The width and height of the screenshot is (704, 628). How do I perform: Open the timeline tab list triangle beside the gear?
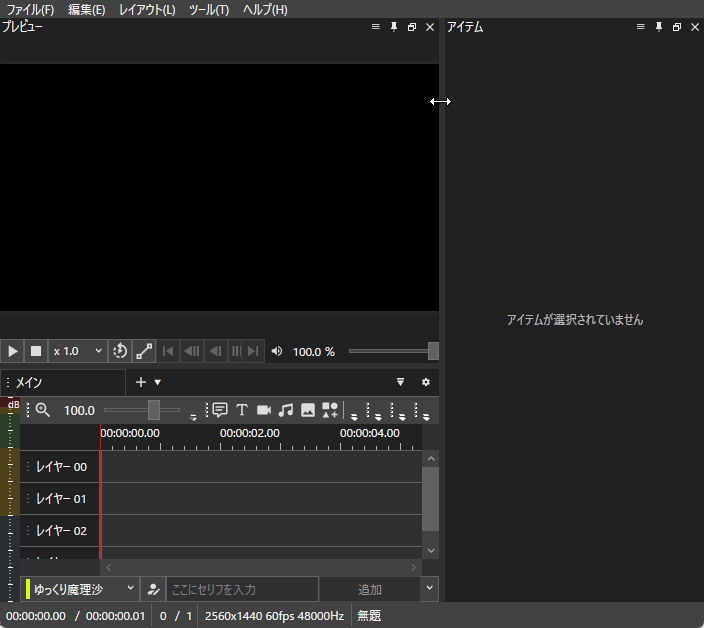coord(400,382)
